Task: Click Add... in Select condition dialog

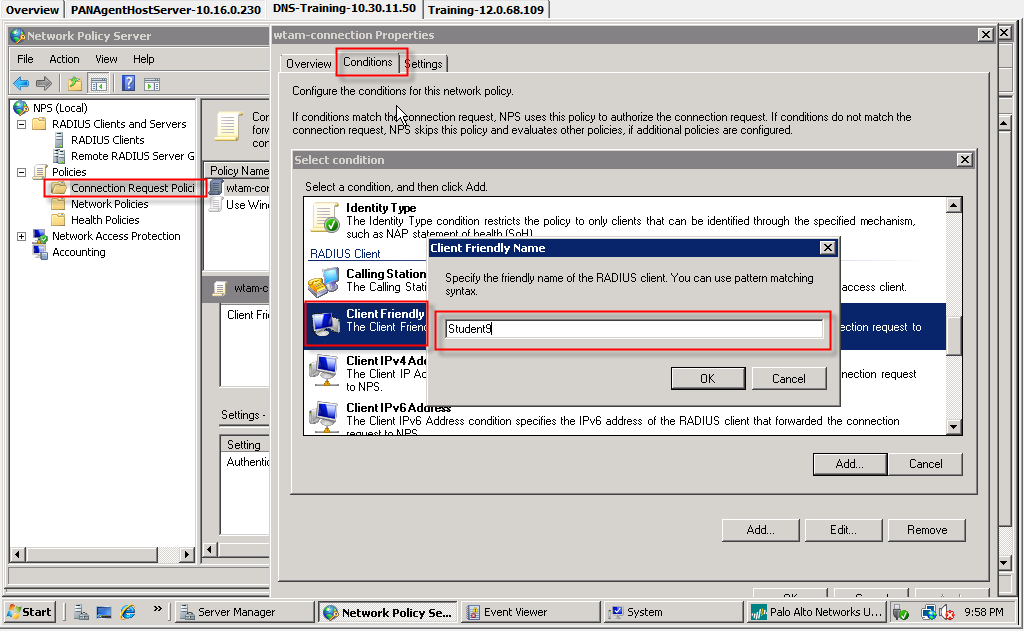Action: click(x=850, y=464)
